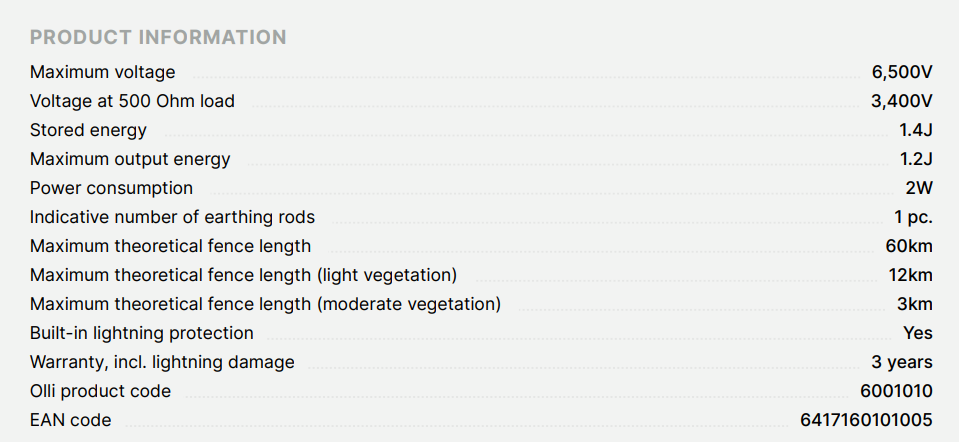Click the 1.2J output energy value

tap(915, 159)
